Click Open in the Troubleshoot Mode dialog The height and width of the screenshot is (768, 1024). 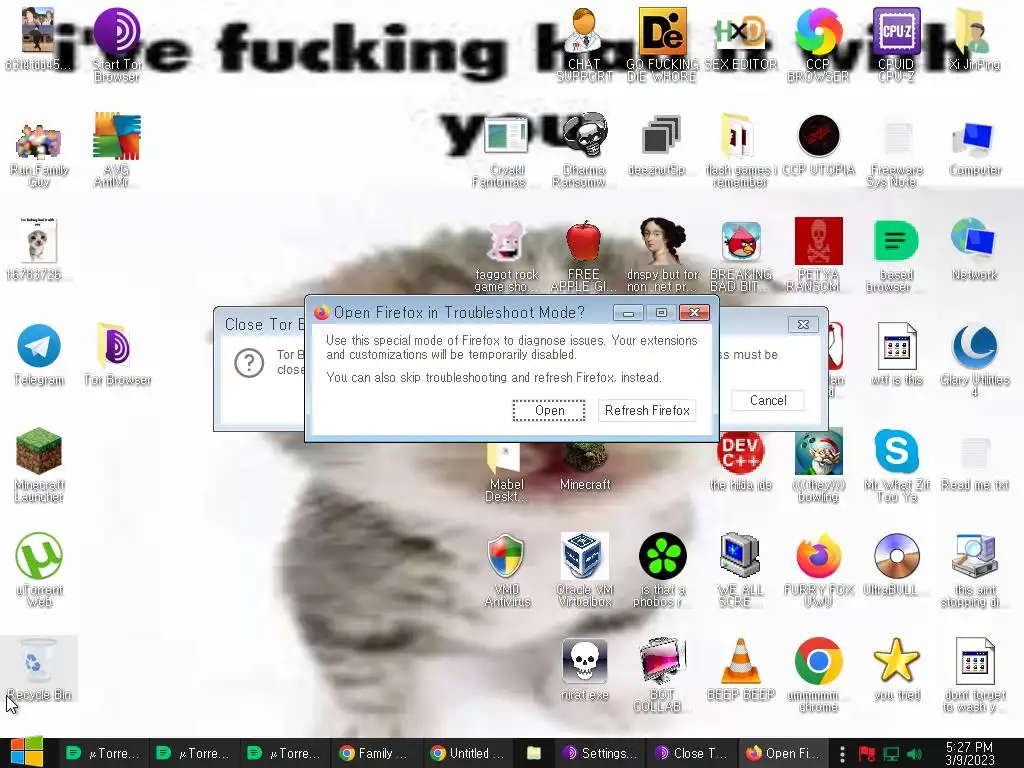549,410
